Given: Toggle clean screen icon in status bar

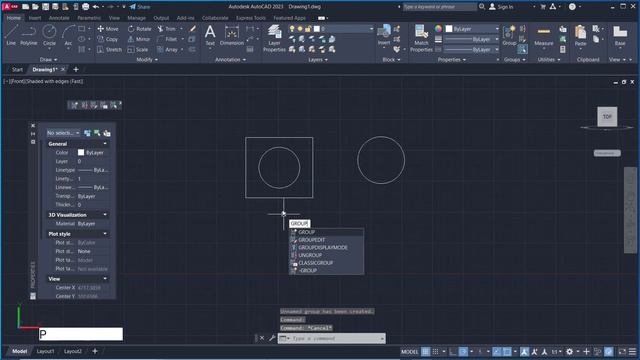Looking at the screenshot, I should (622, 351).
